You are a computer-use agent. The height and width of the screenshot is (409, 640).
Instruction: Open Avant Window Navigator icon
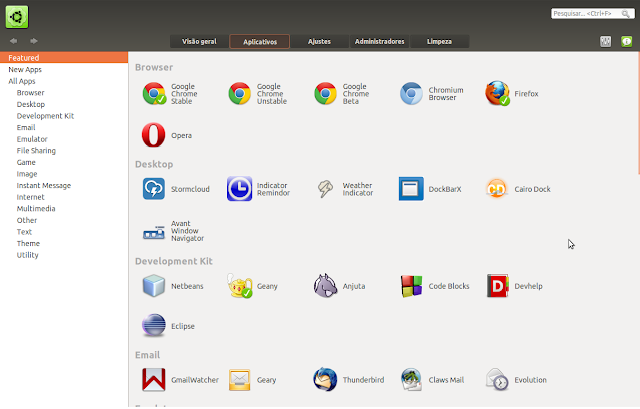click(x=154, y=233)
